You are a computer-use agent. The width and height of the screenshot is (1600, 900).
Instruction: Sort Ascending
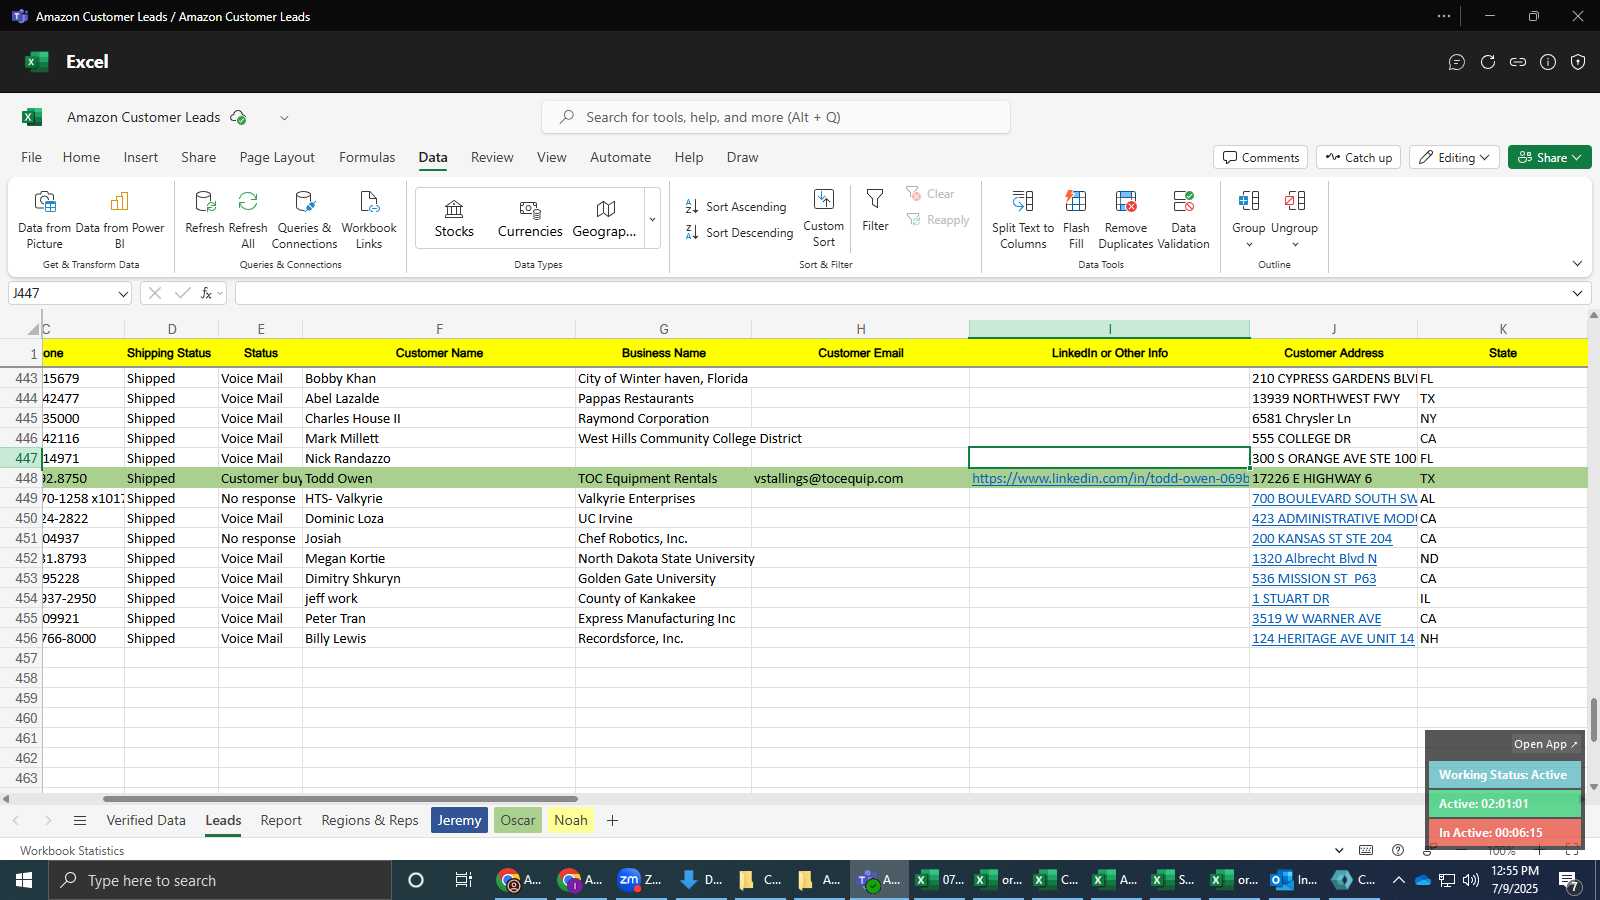pos(736,207)
